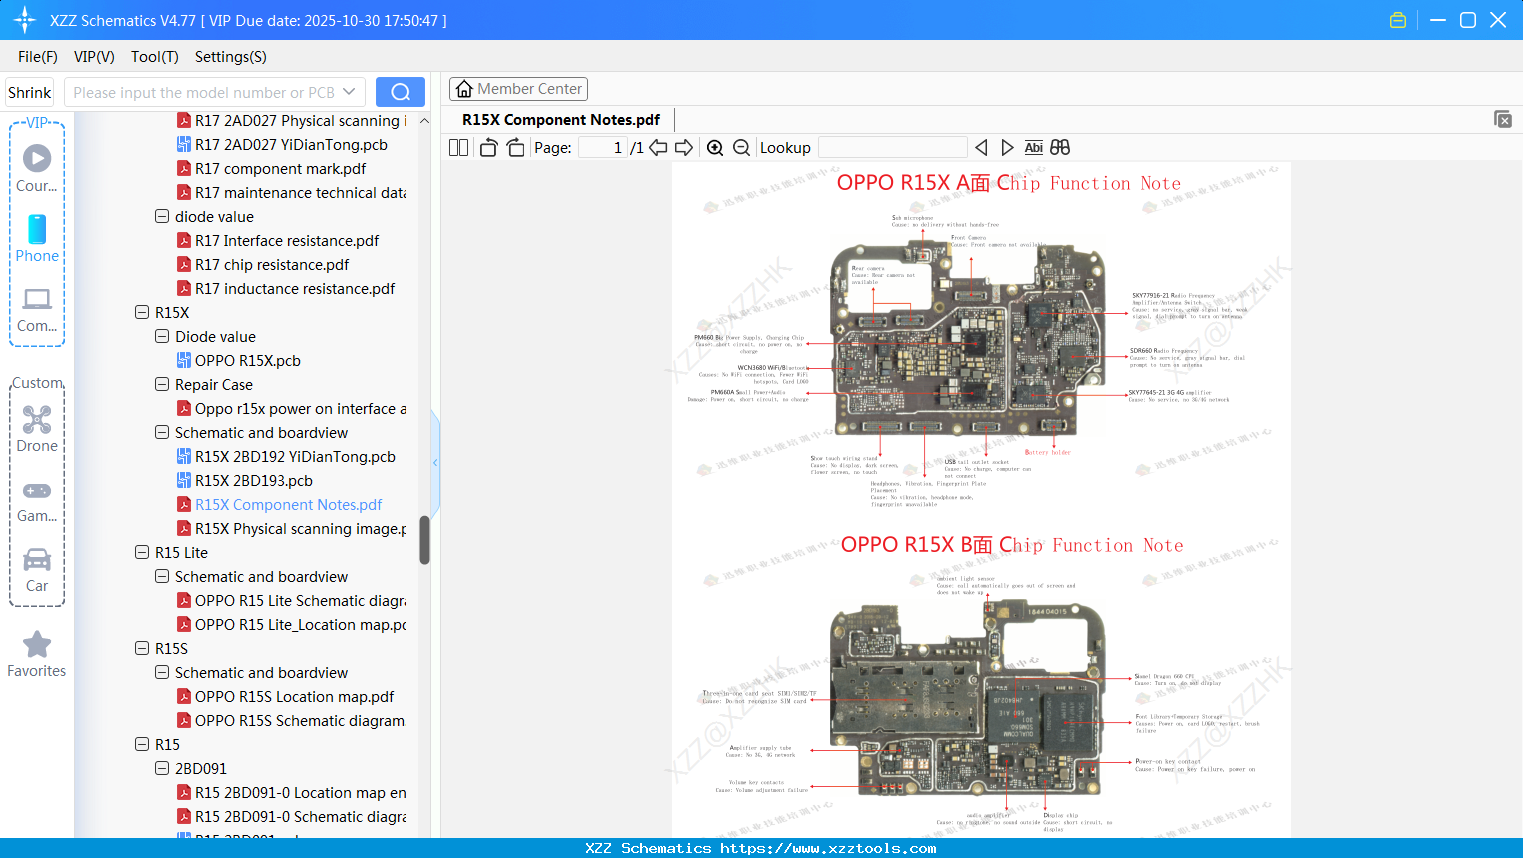Select the Car category icon

37,570
